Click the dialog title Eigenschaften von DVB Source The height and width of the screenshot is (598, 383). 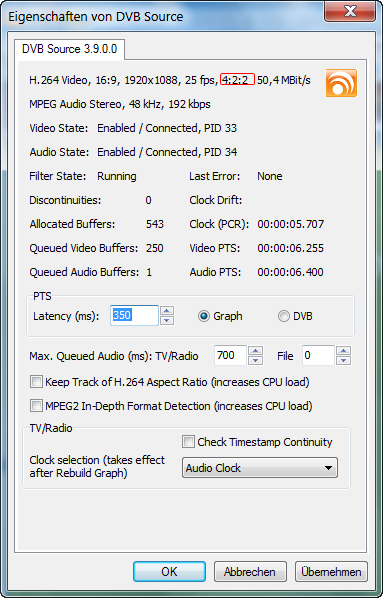click(95, 16)
